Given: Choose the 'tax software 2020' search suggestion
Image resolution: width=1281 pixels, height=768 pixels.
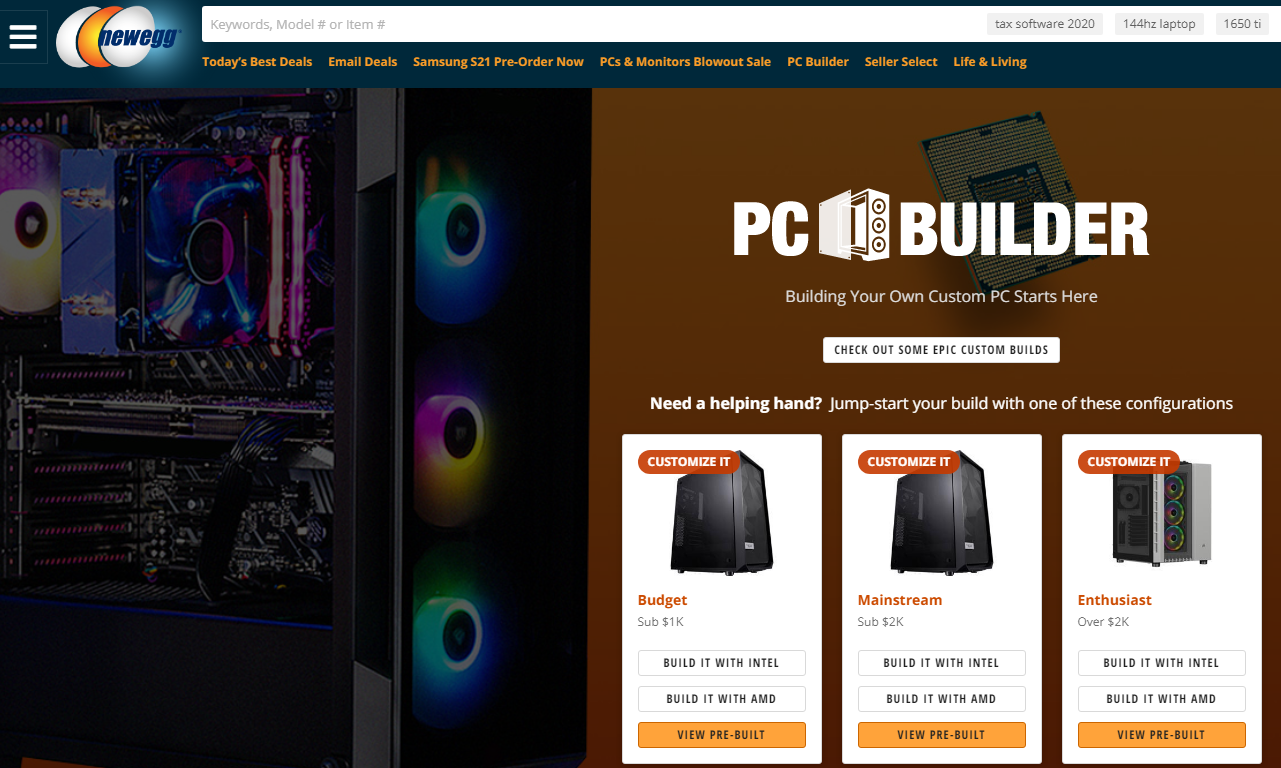Looking at the screenshot, I should coord(1045,24).
